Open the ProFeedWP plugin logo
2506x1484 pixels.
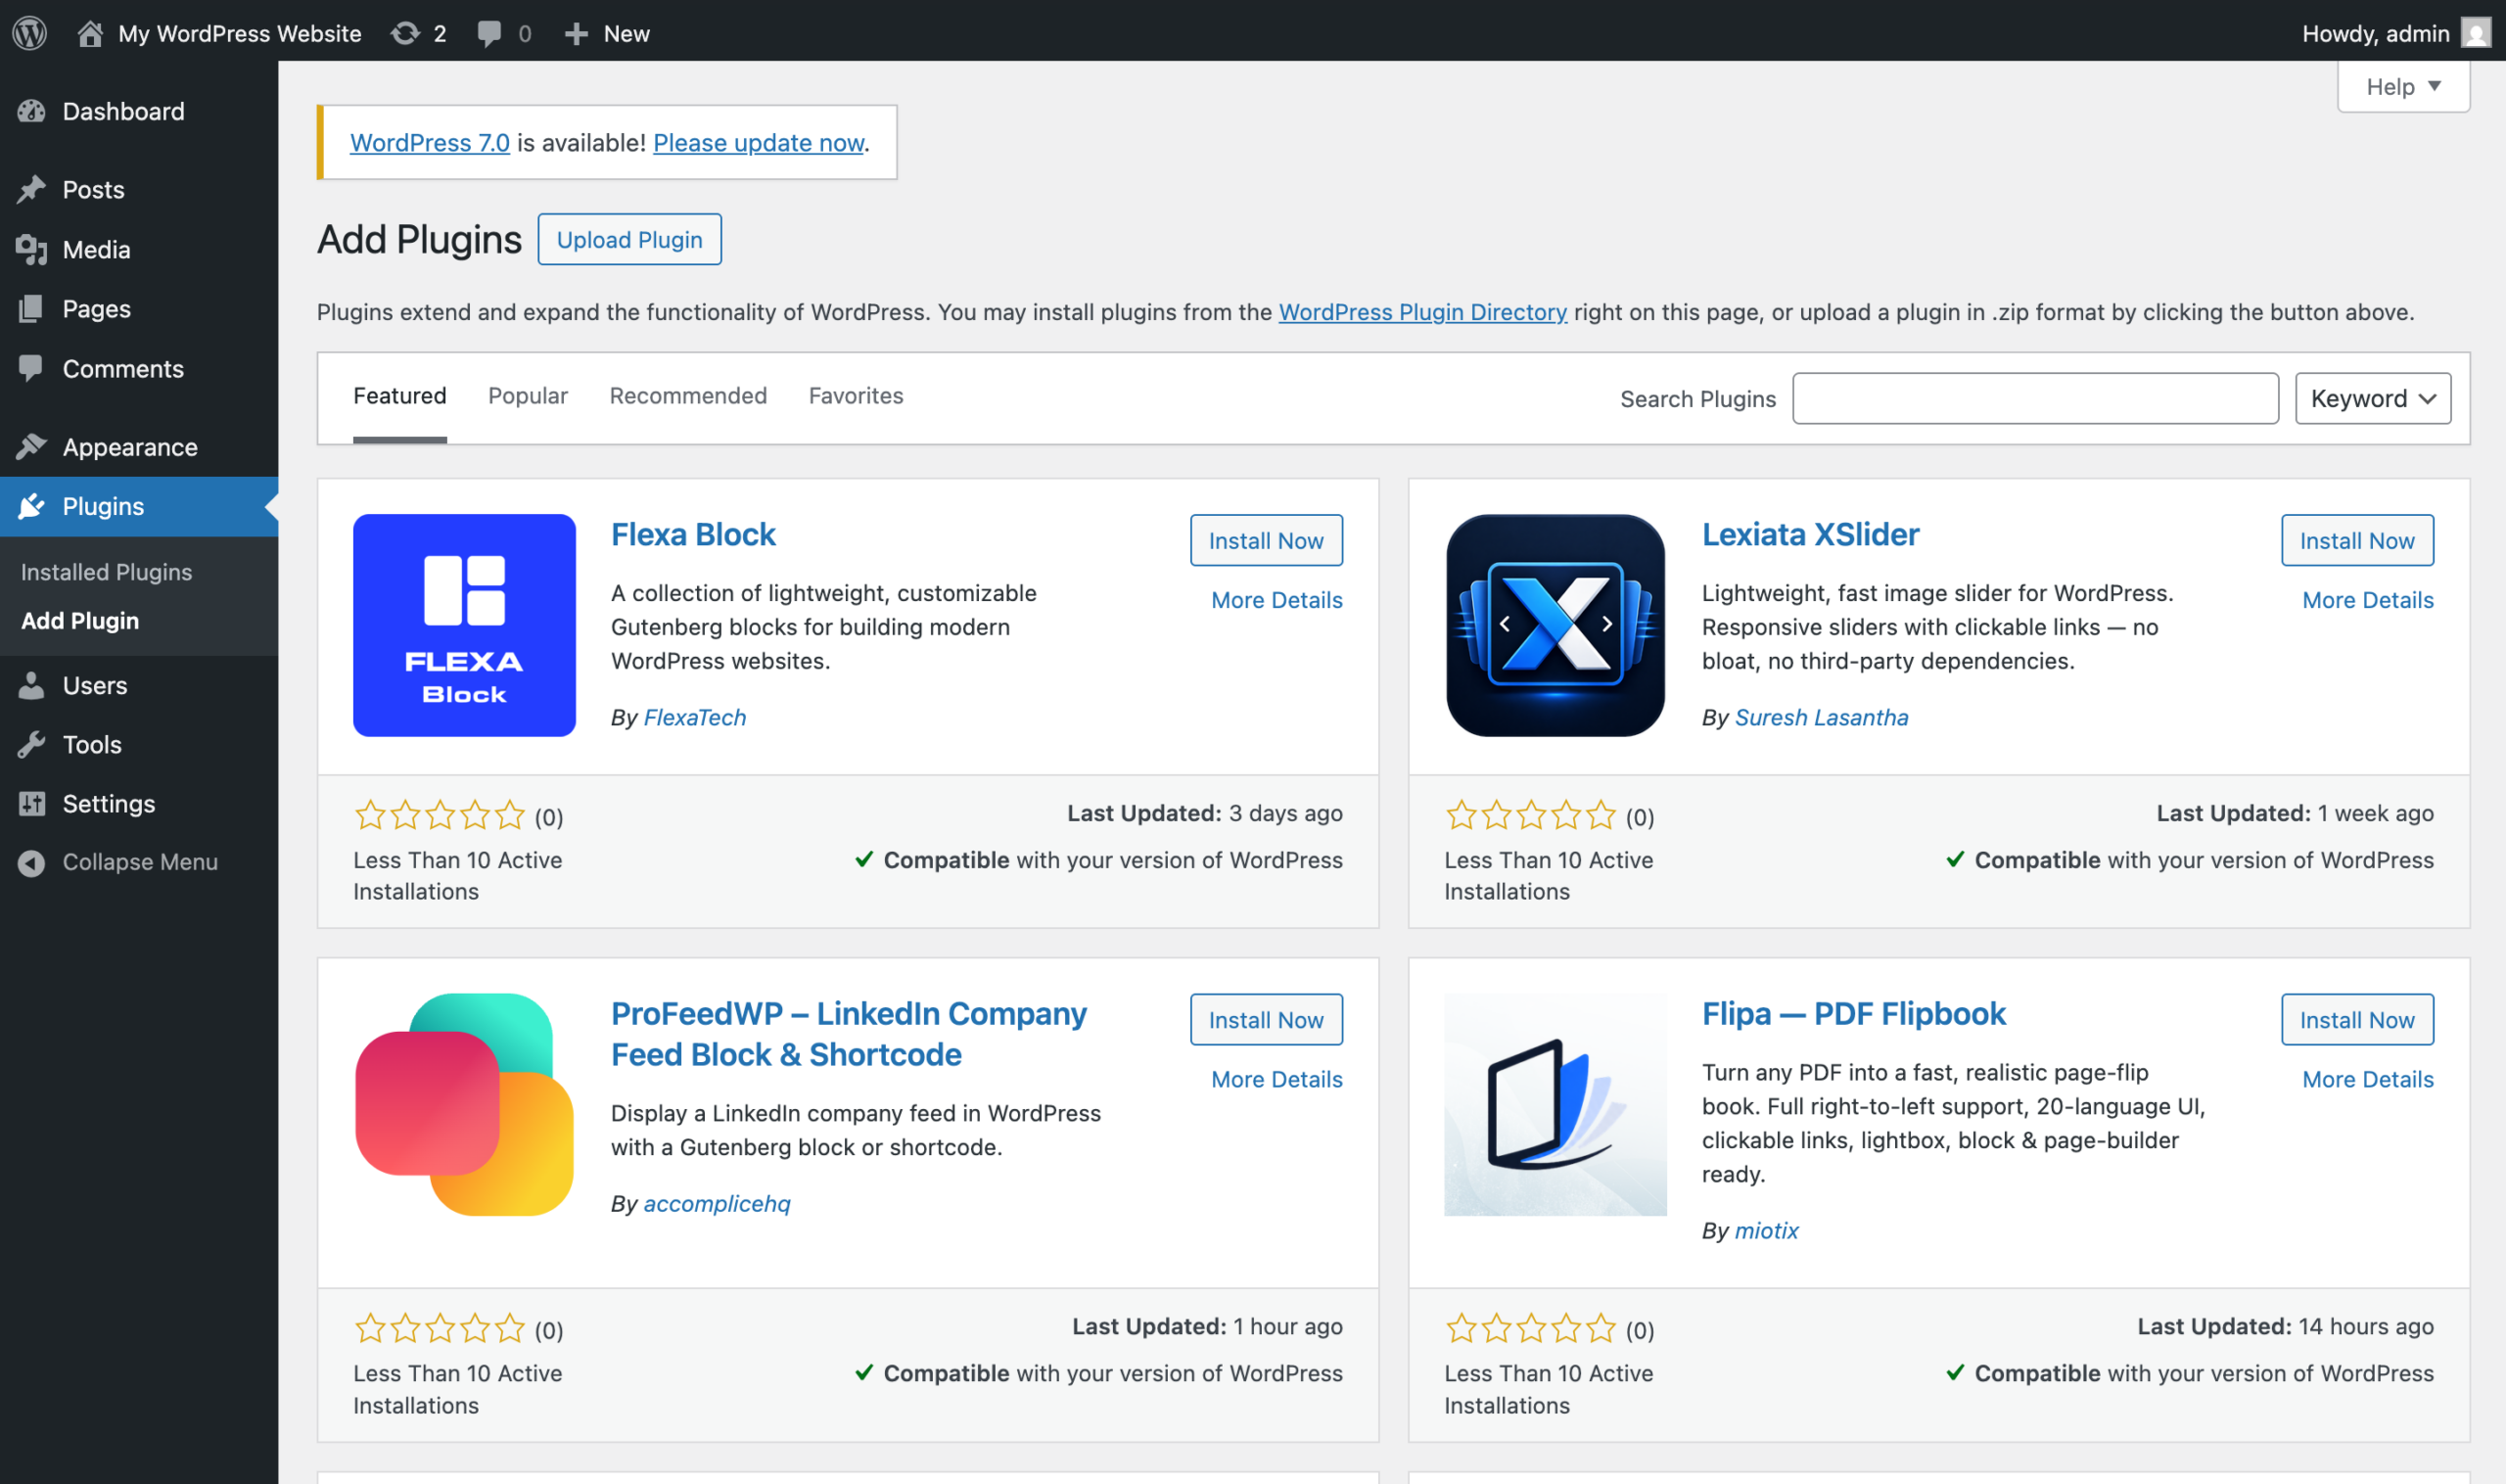(464, 1104)
